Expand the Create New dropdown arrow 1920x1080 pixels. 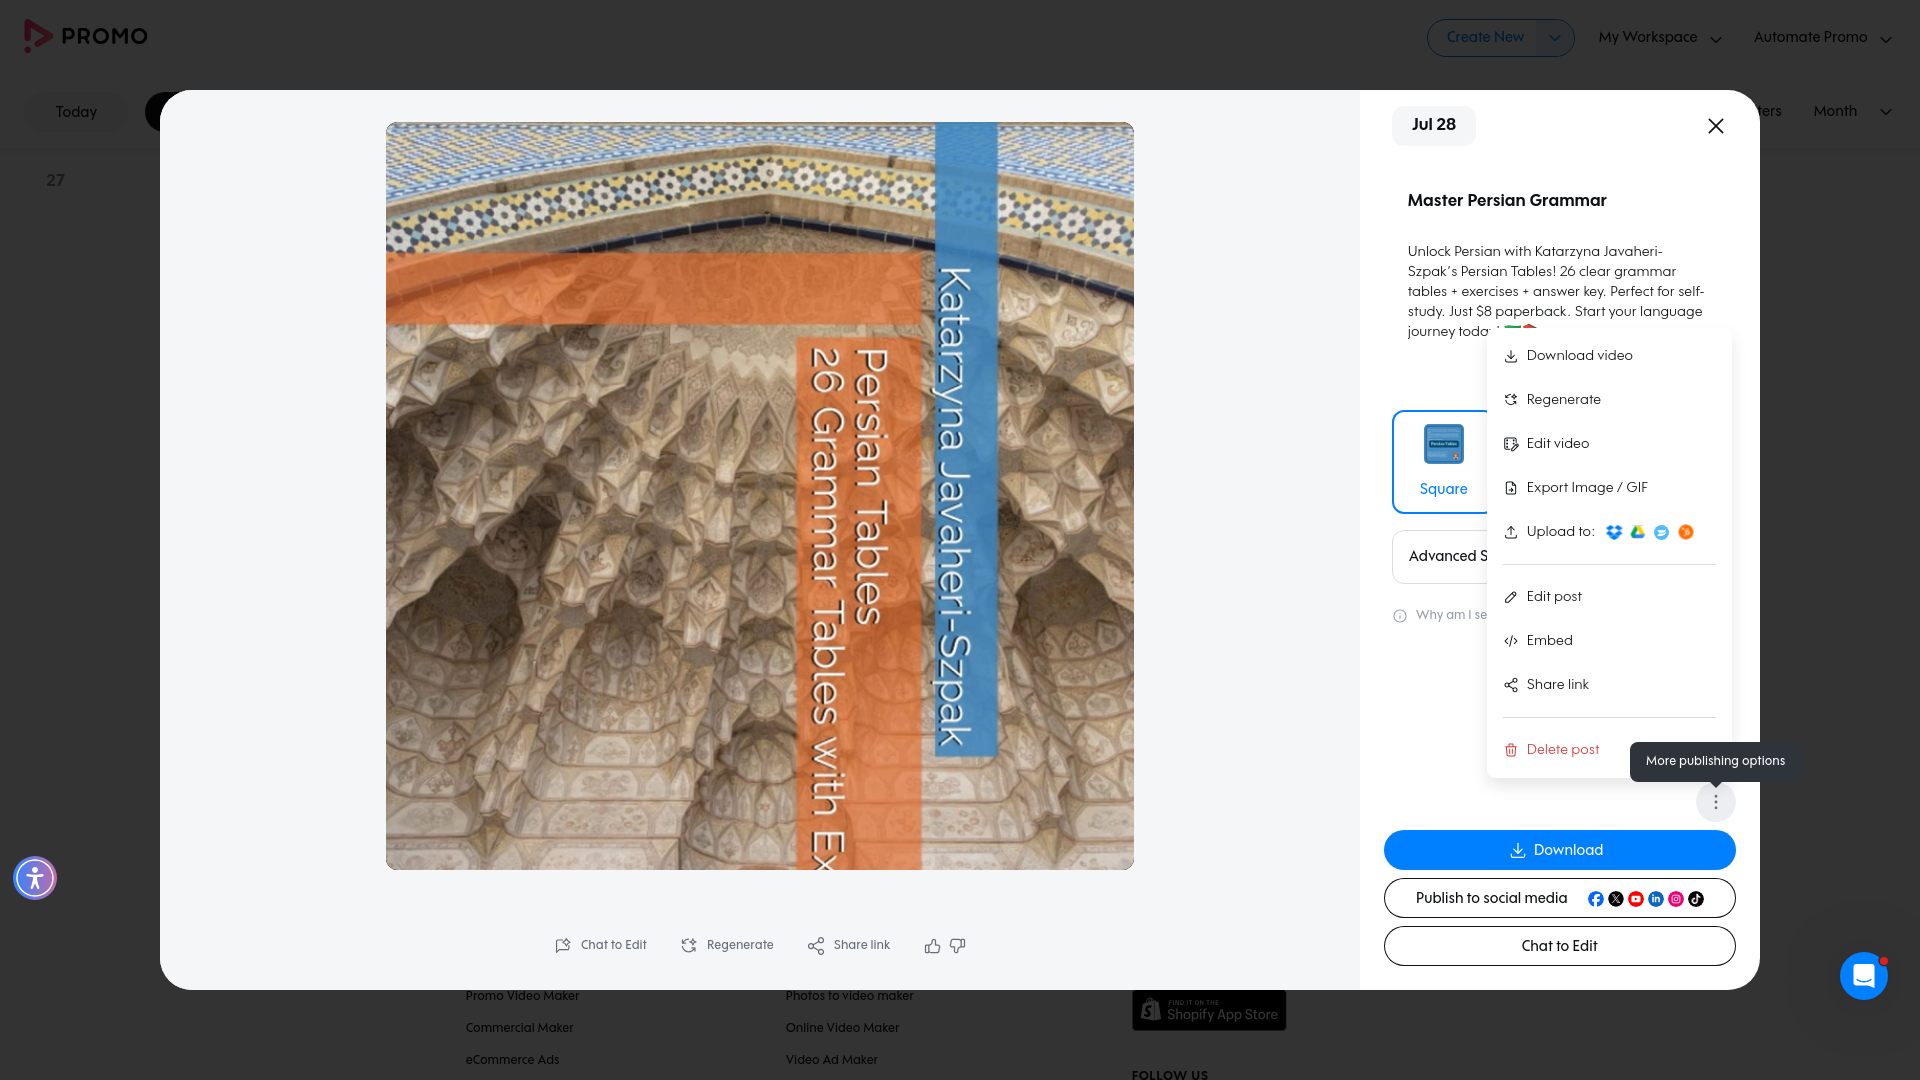pyautogui.click(x=1554, y=38)
